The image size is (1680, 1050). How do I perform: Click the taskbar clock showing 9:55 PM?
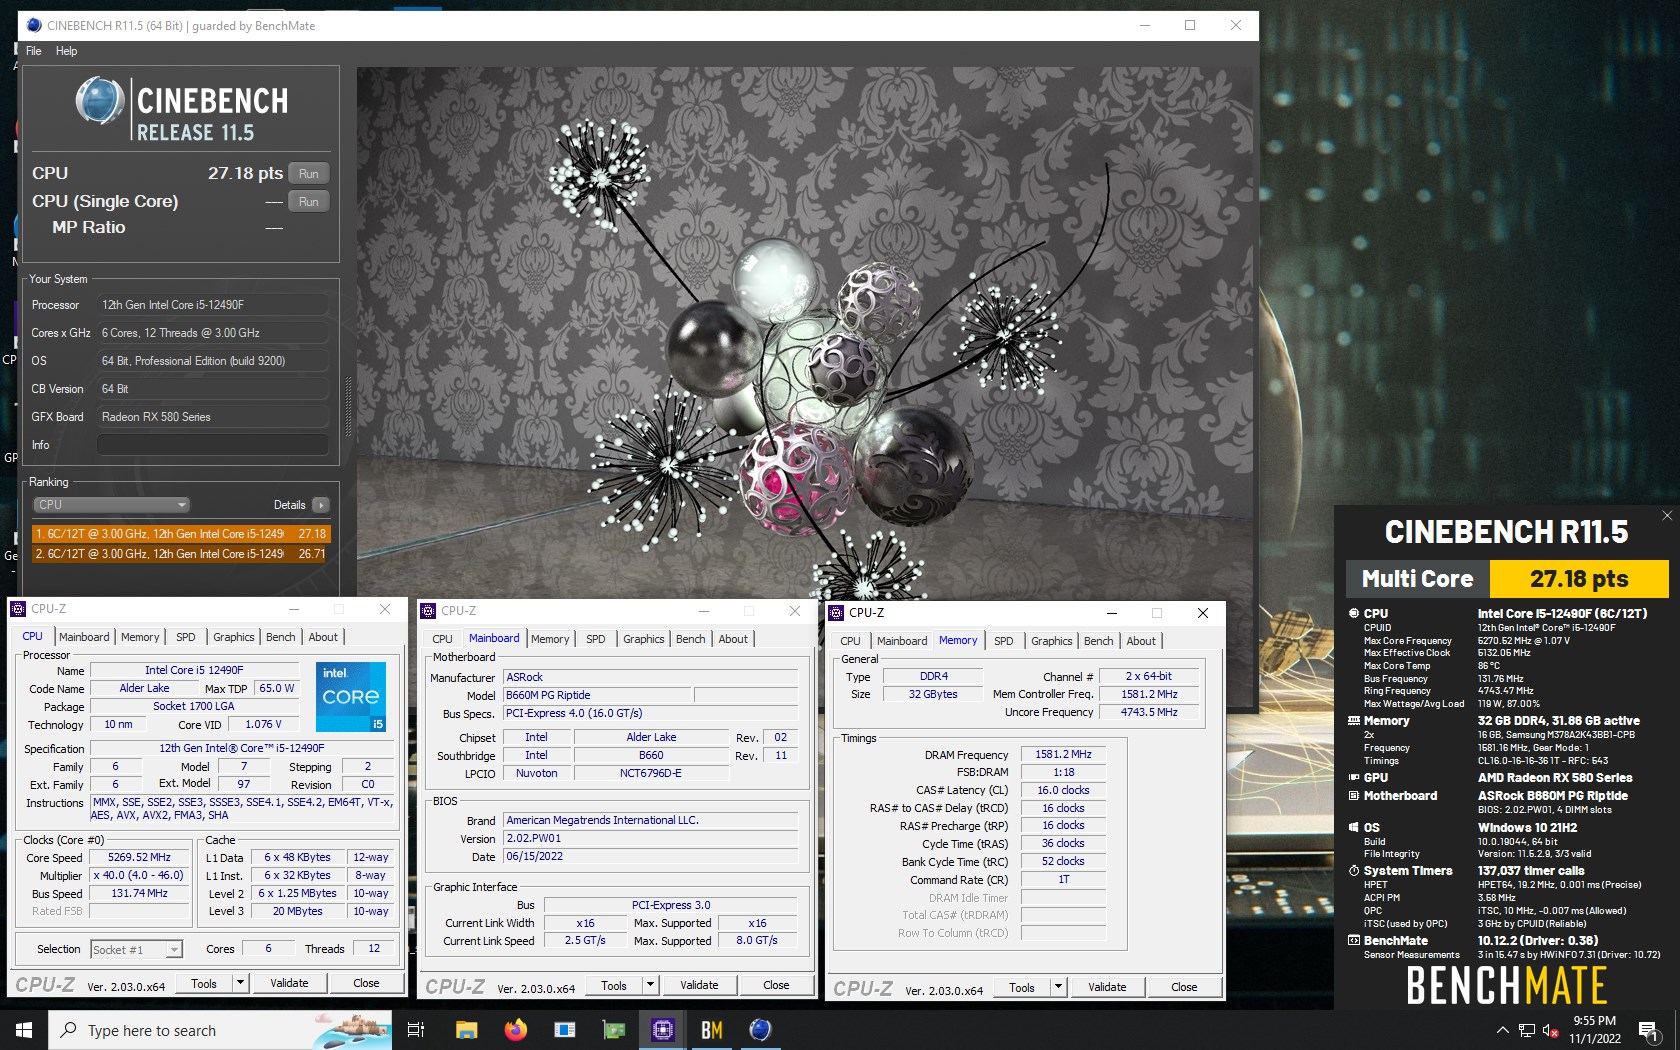pos(1594,1030)
